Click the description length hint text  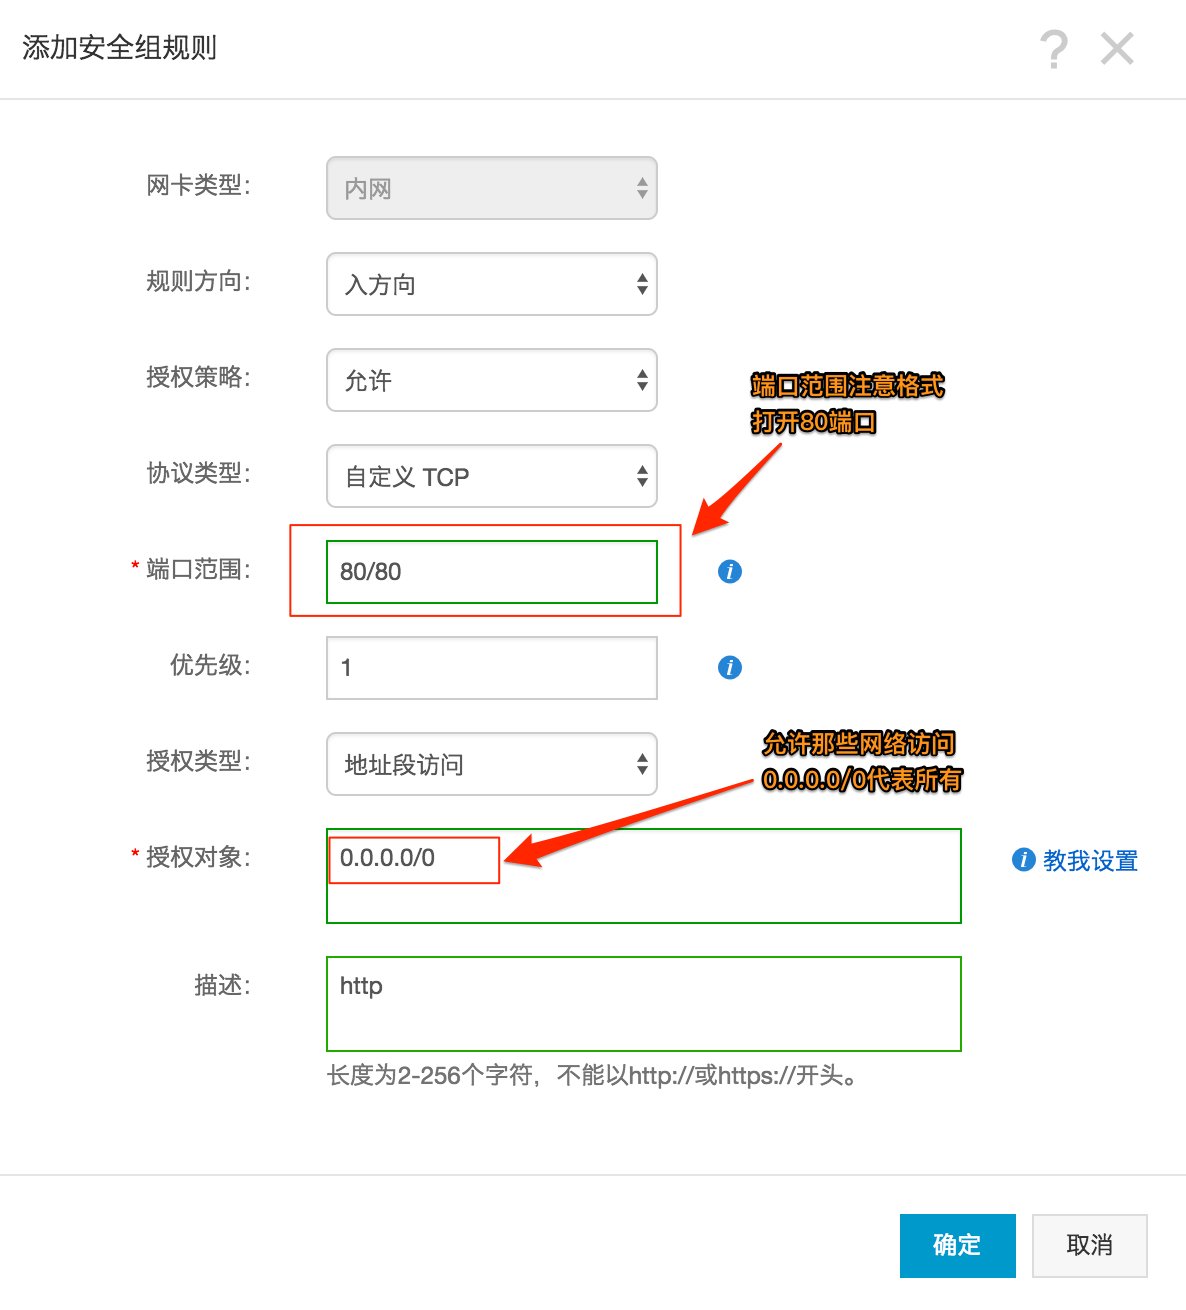pyautogui.click(x=592, y=1076)
